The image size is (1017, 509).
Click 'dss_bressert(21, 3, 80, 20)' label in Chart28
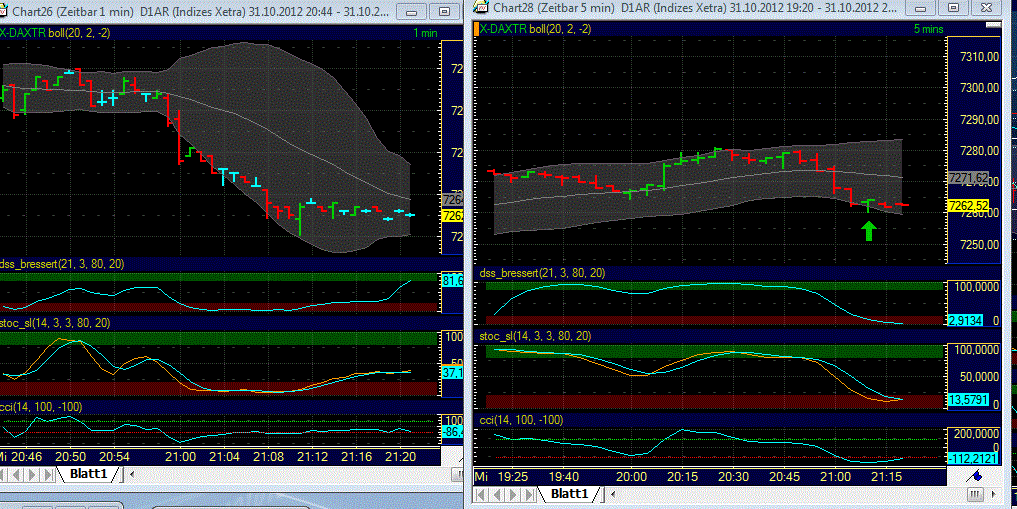(x=542, y=273)
